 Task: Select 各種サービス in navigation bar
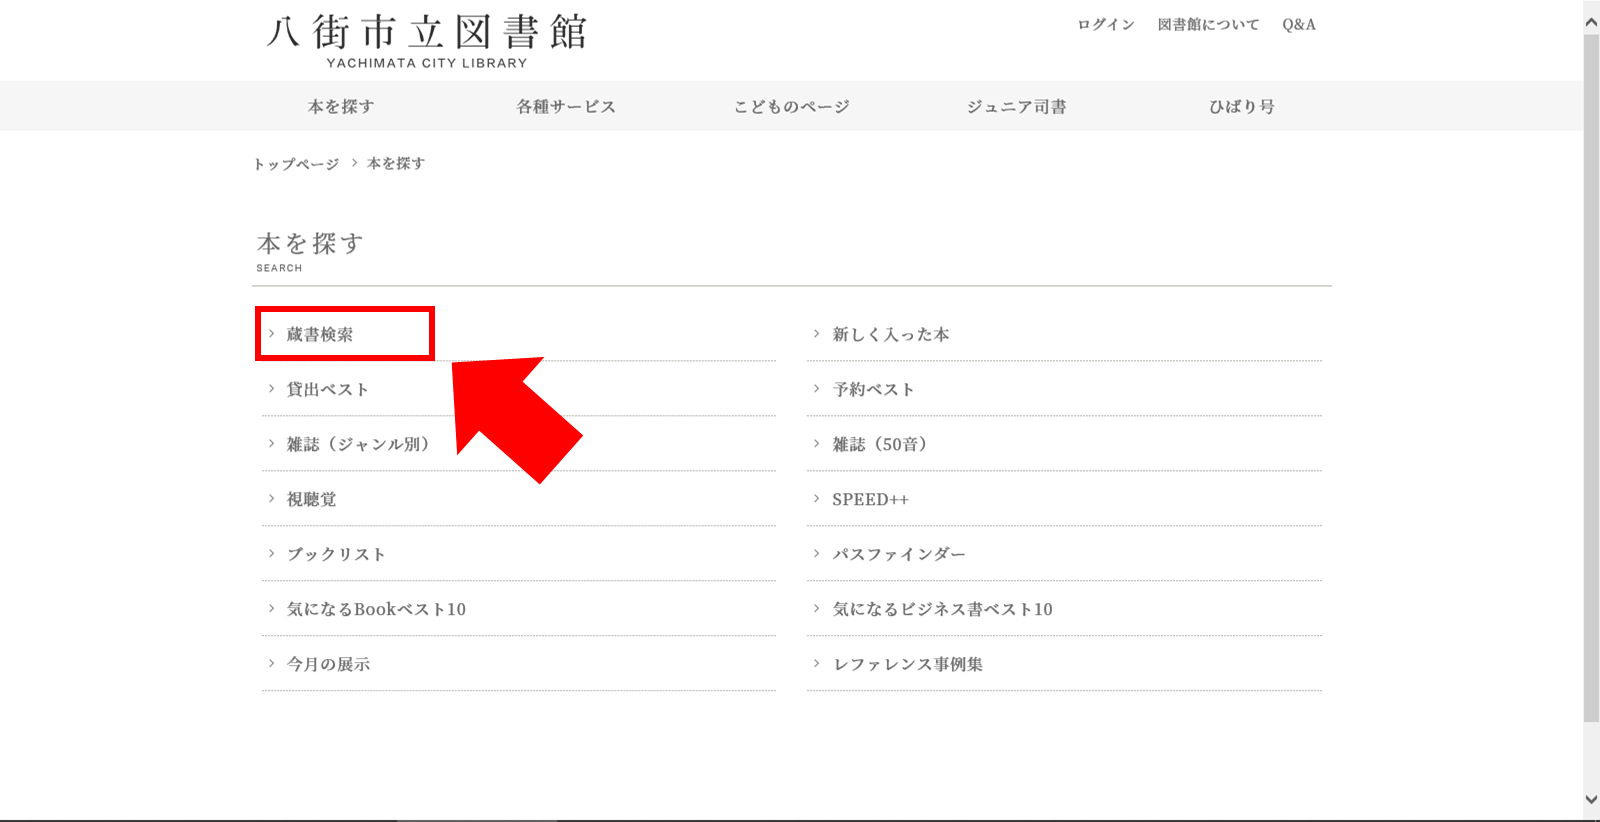pos(566,106)
